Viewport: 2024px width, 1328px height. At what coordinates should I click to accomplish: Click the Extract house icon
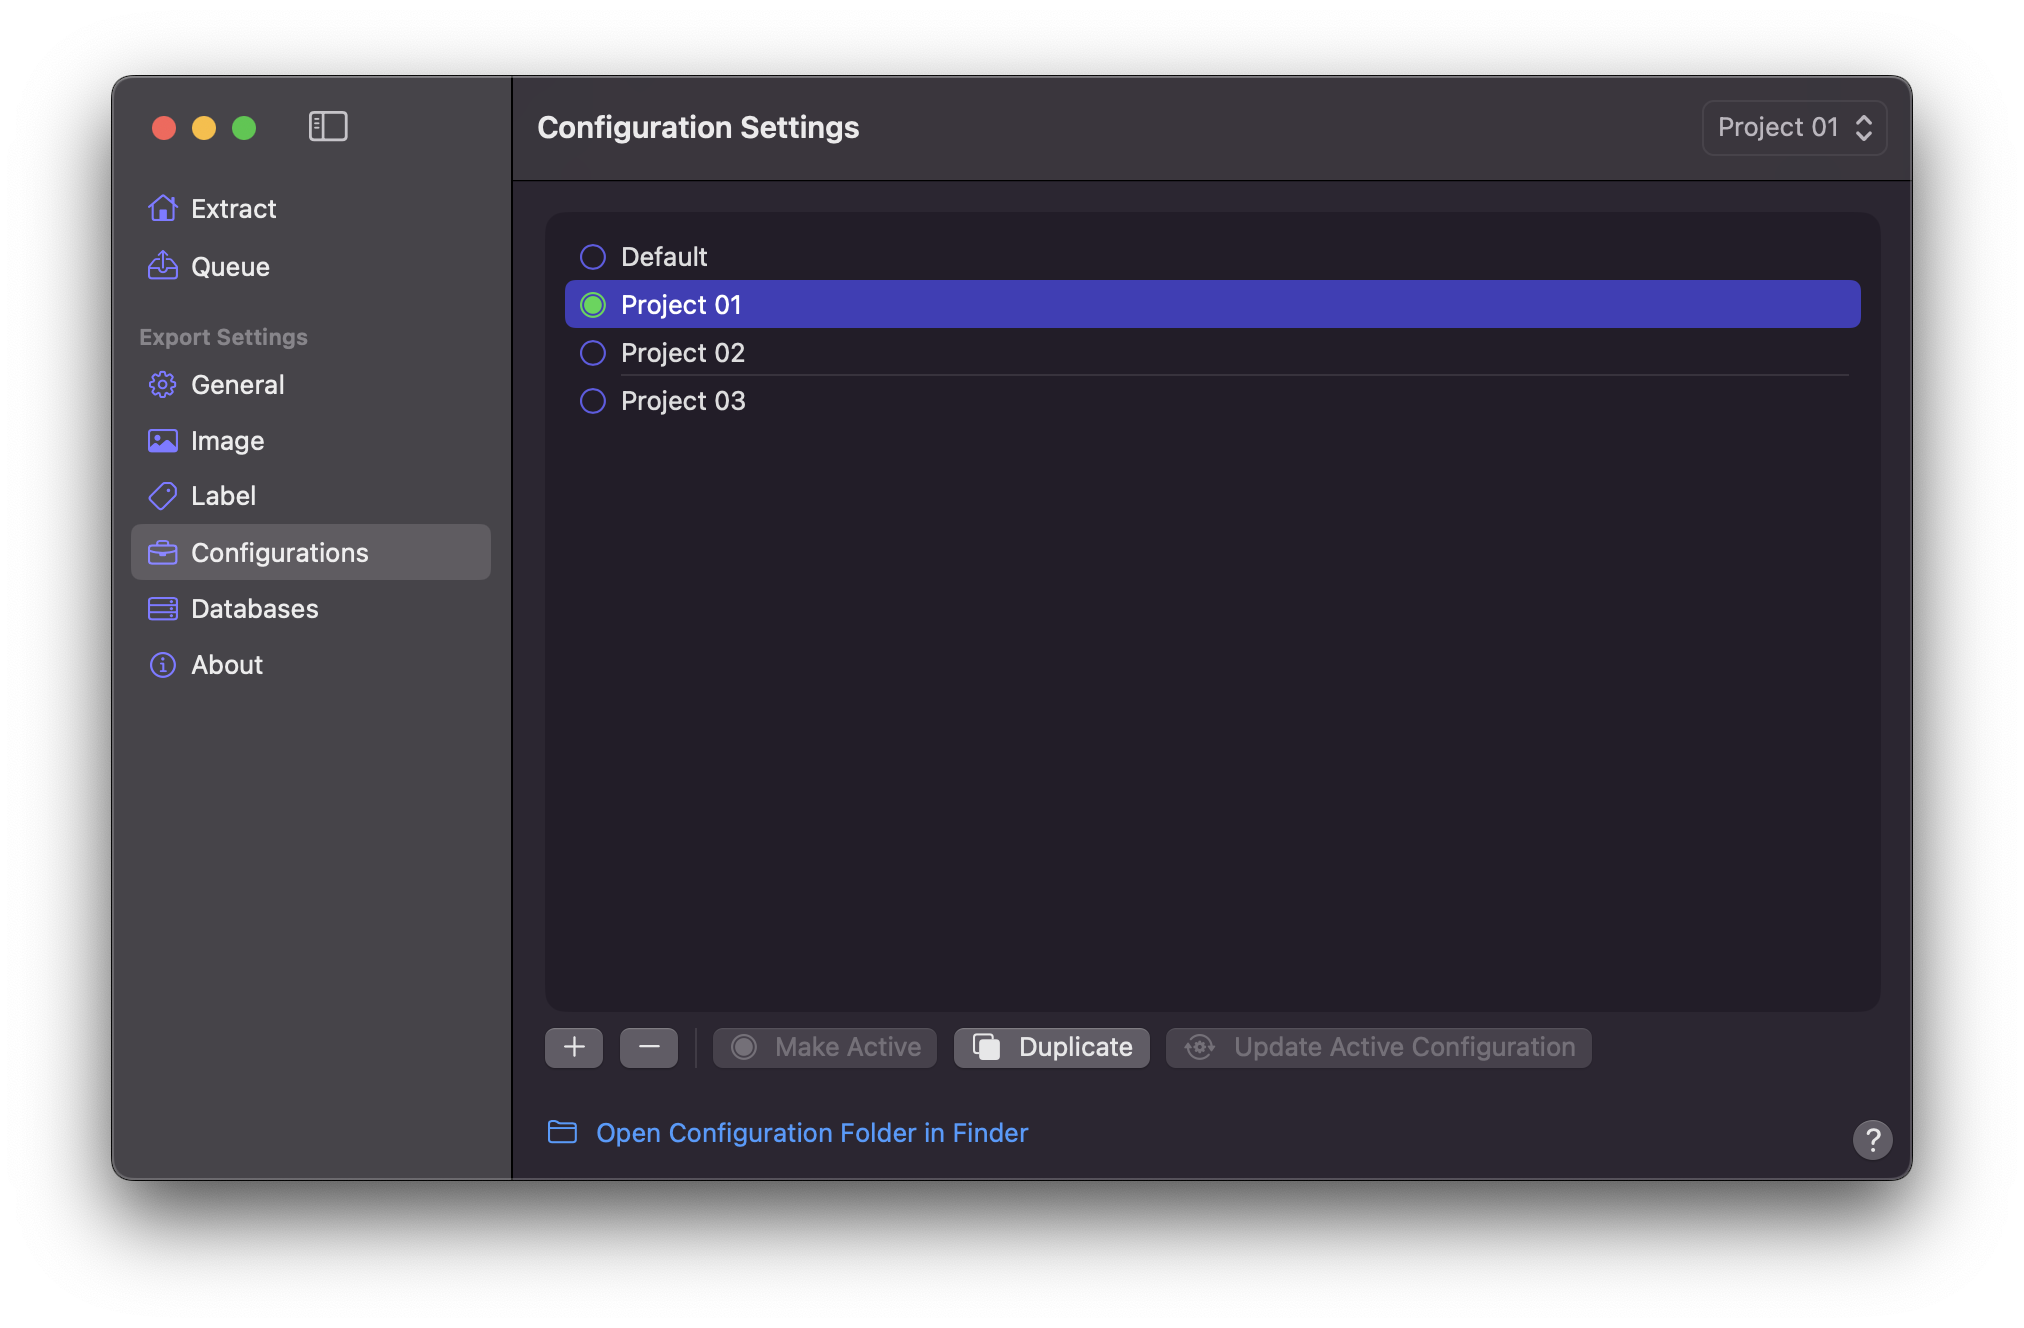tap(162, 208)
